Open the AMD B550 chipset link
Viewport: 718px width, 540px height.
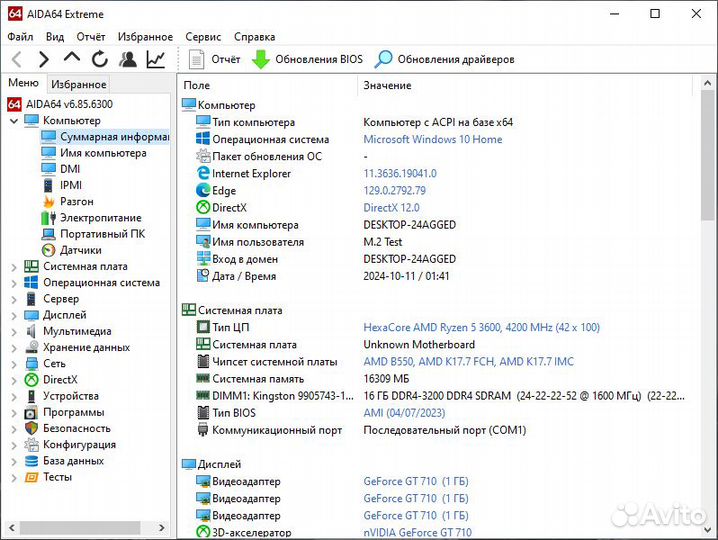pyautogui.click(x=468, y=362)
